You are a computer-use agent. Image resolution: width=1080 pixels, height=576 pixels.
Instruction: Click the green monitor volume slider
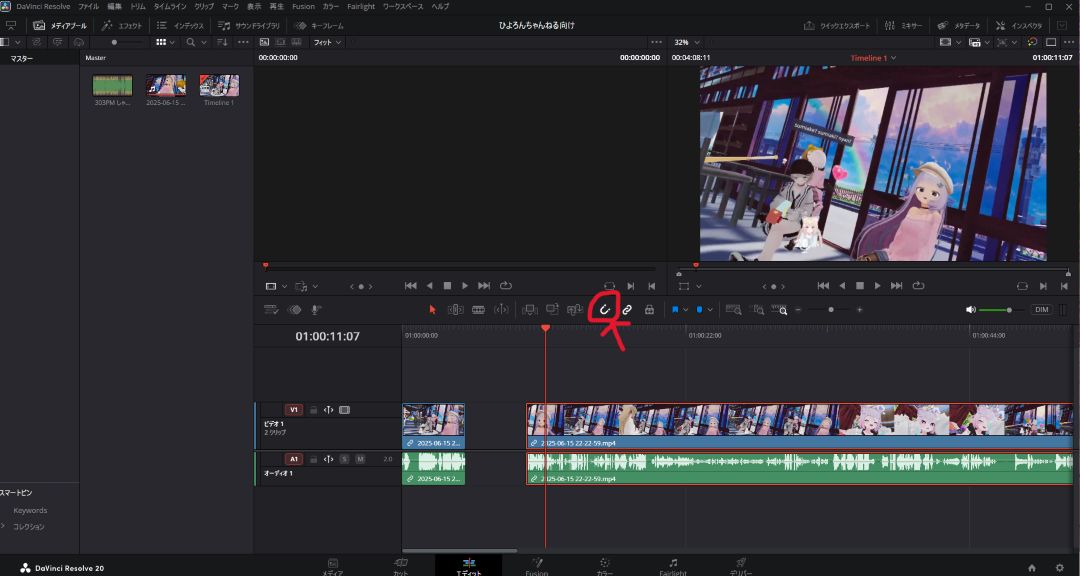(x=994, y=310)
